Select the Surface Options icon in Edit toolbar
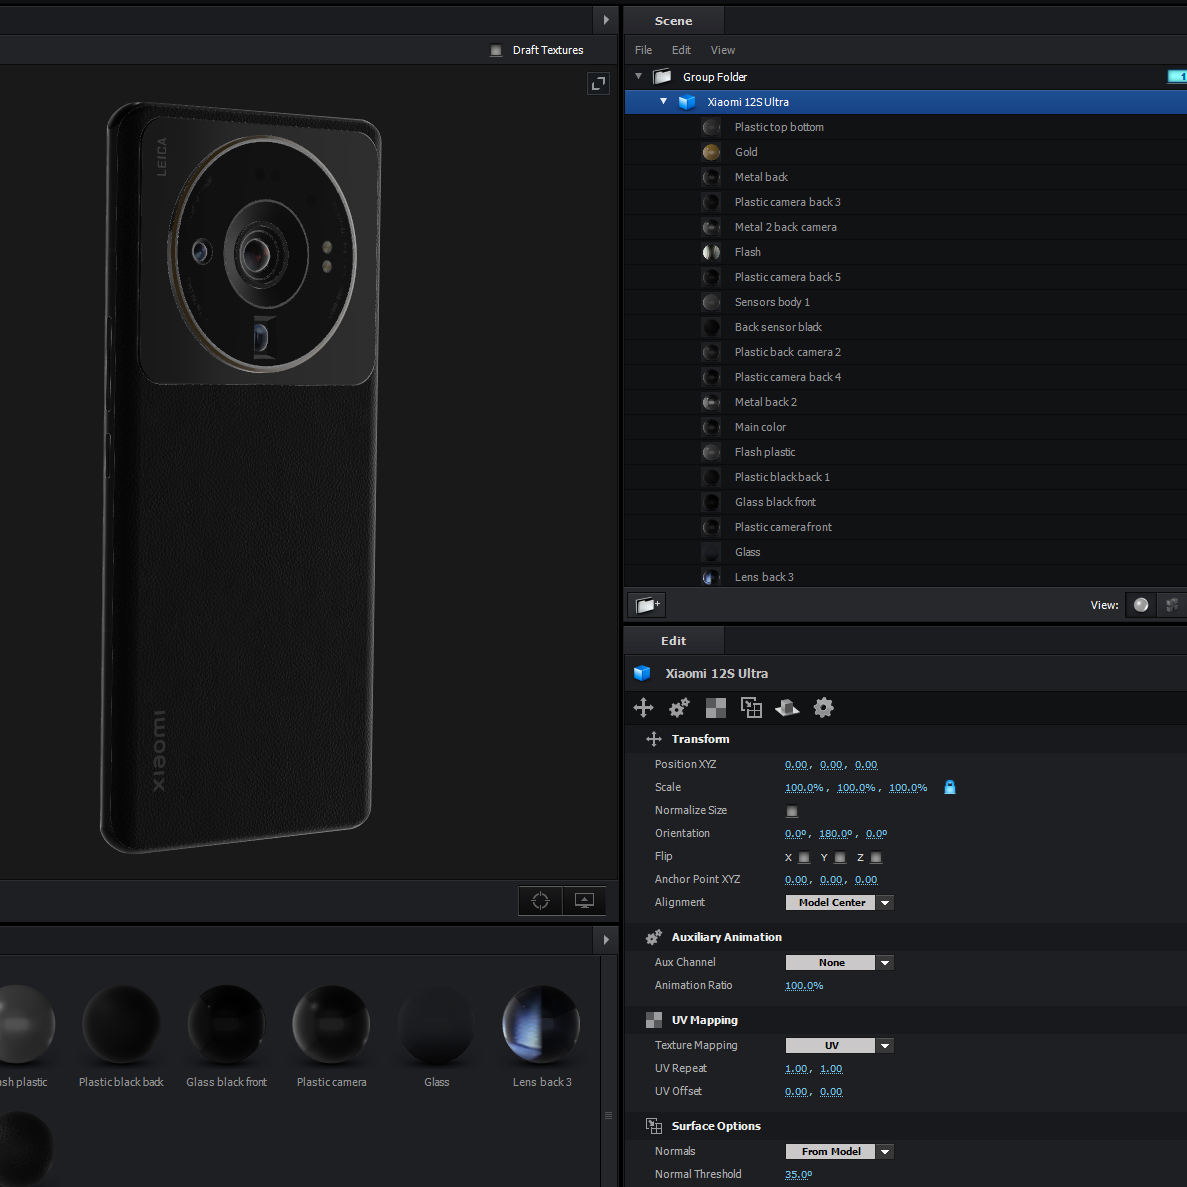1187x1187 pixels. pyautogui.click(x=751, y=708)
